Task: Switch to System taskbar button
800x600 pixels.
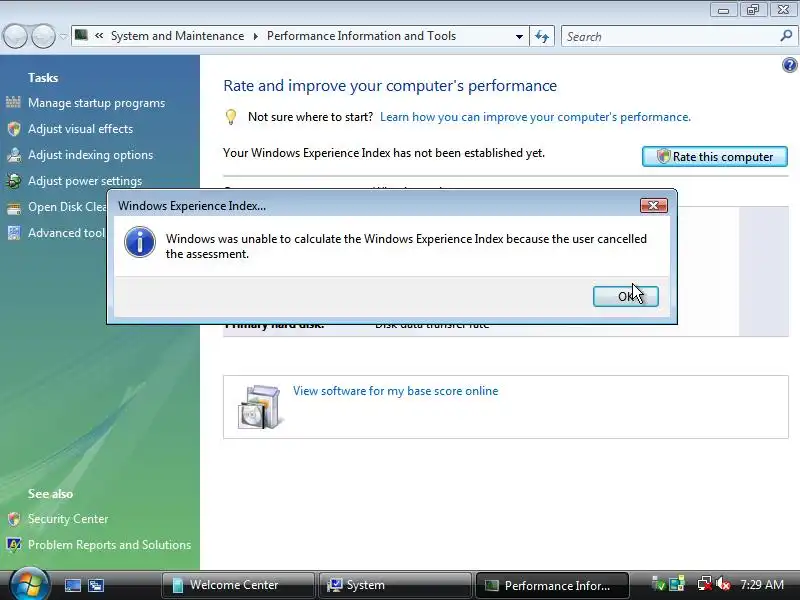Action: tap(394, 585)
